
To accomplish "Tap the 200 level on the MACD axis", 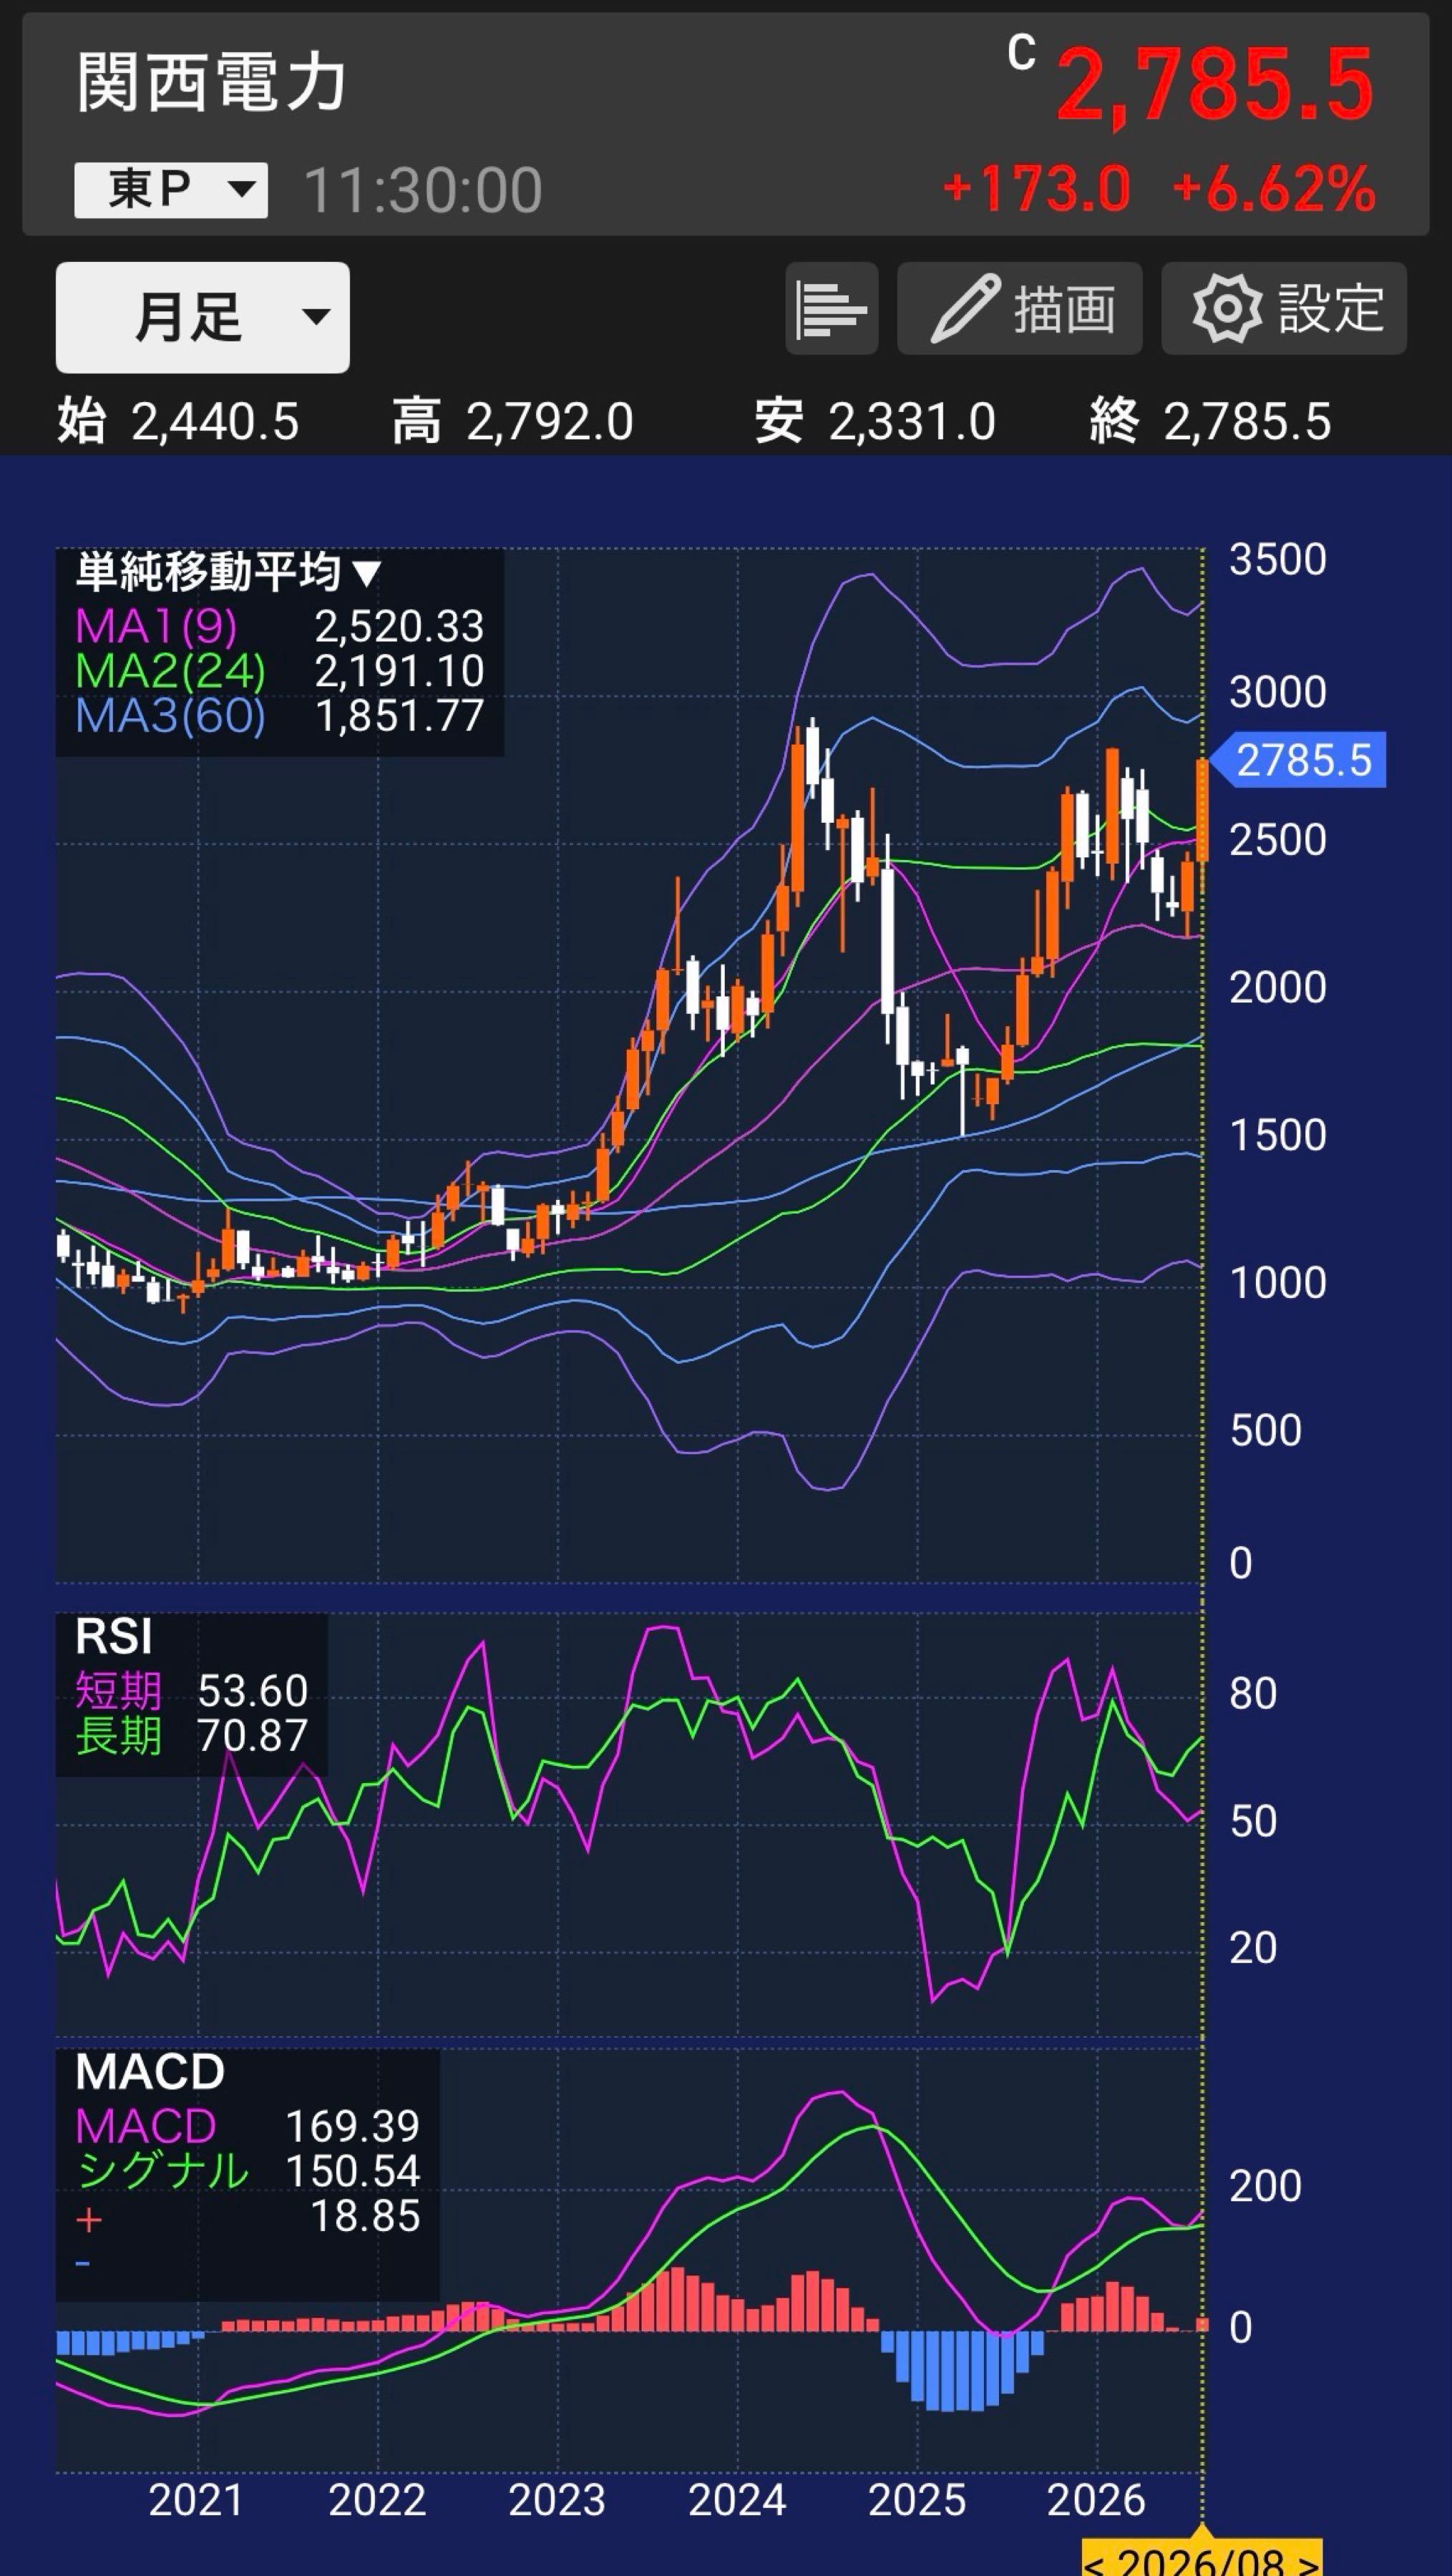I will pyautogui.click(x=1266, y=2187).
